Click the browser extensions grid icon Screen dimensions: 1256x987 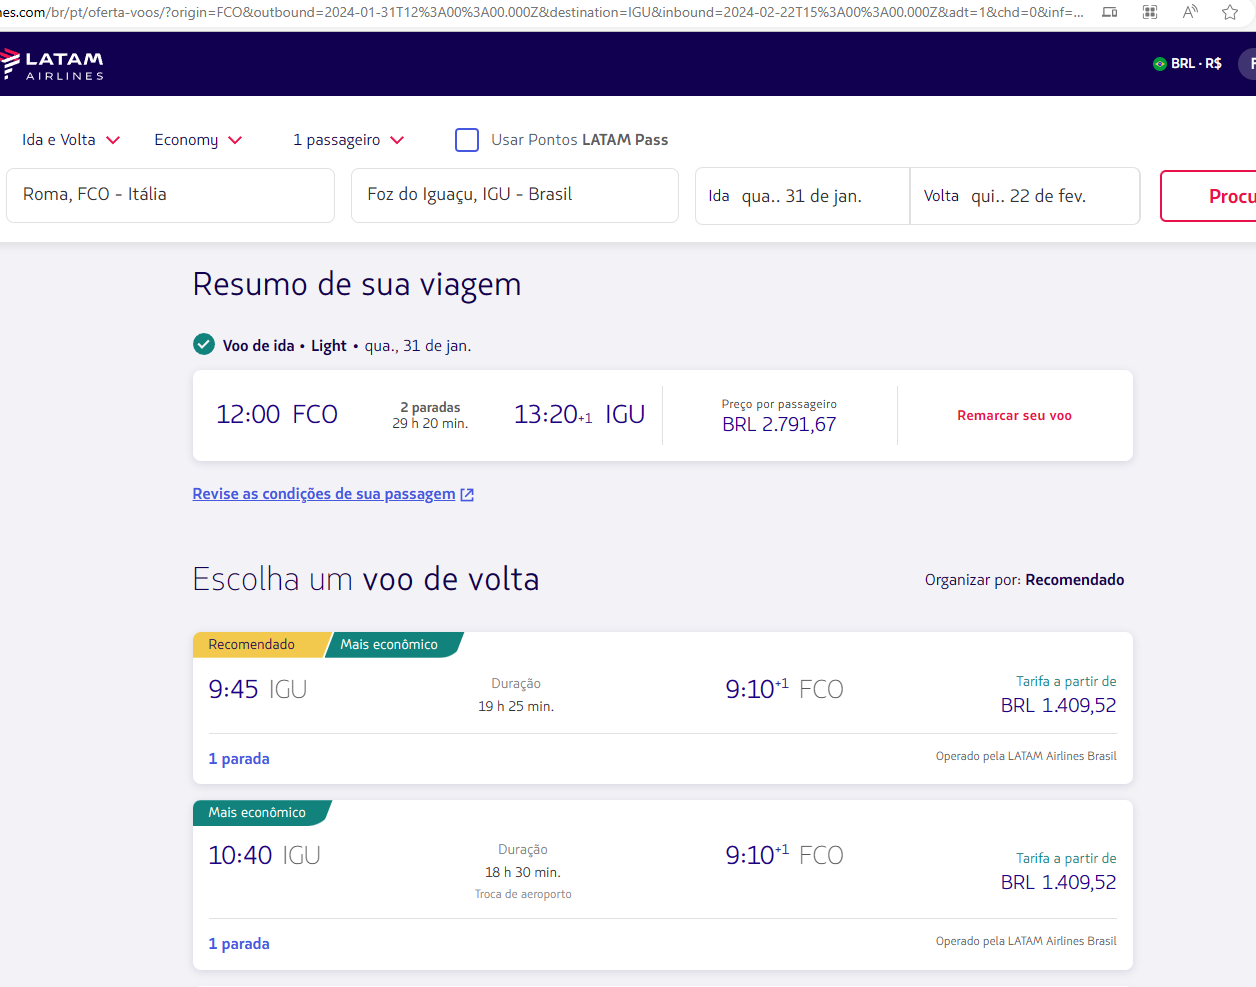pos(1150,12)
